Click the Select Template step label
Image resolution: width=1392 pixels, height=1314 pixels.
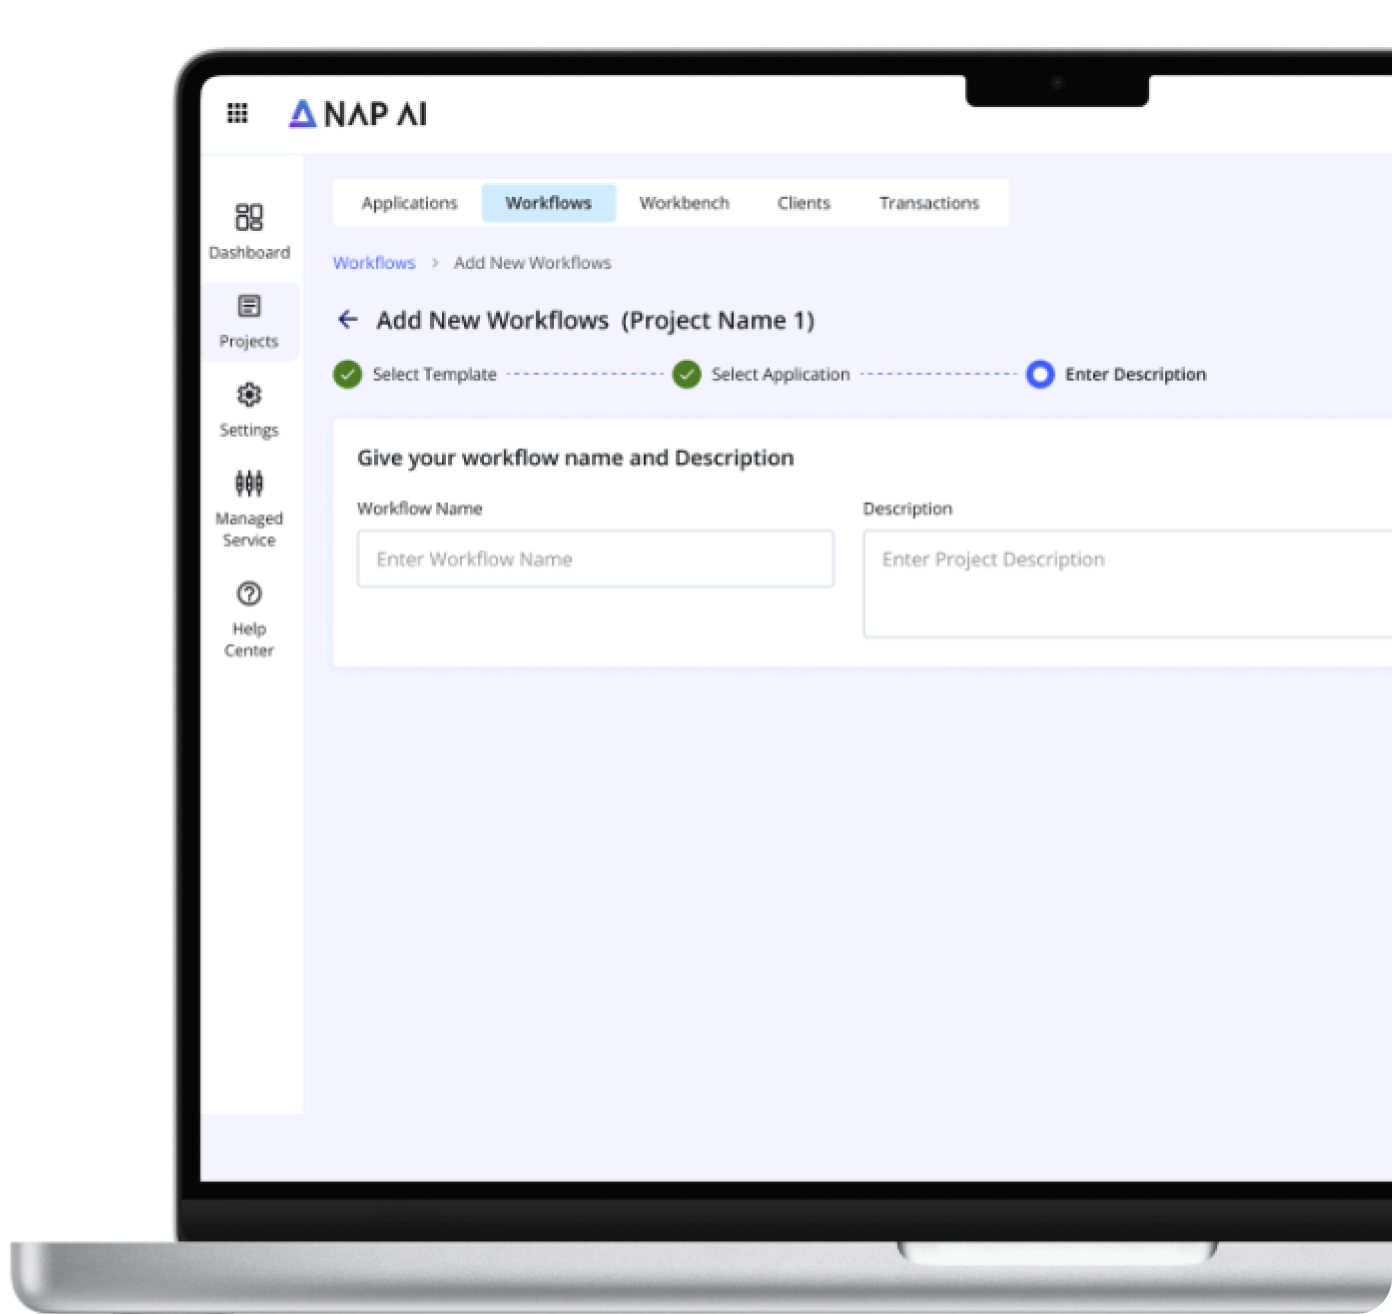[x=434, y=374]
